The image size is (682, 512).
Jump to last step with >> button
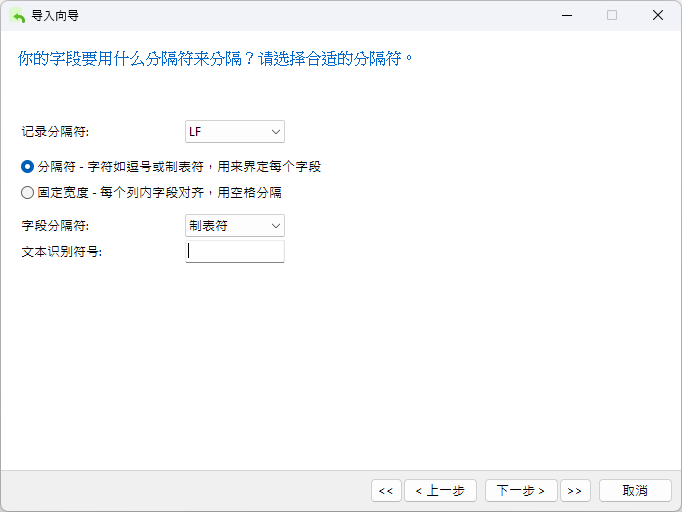[x=575, y=491]
